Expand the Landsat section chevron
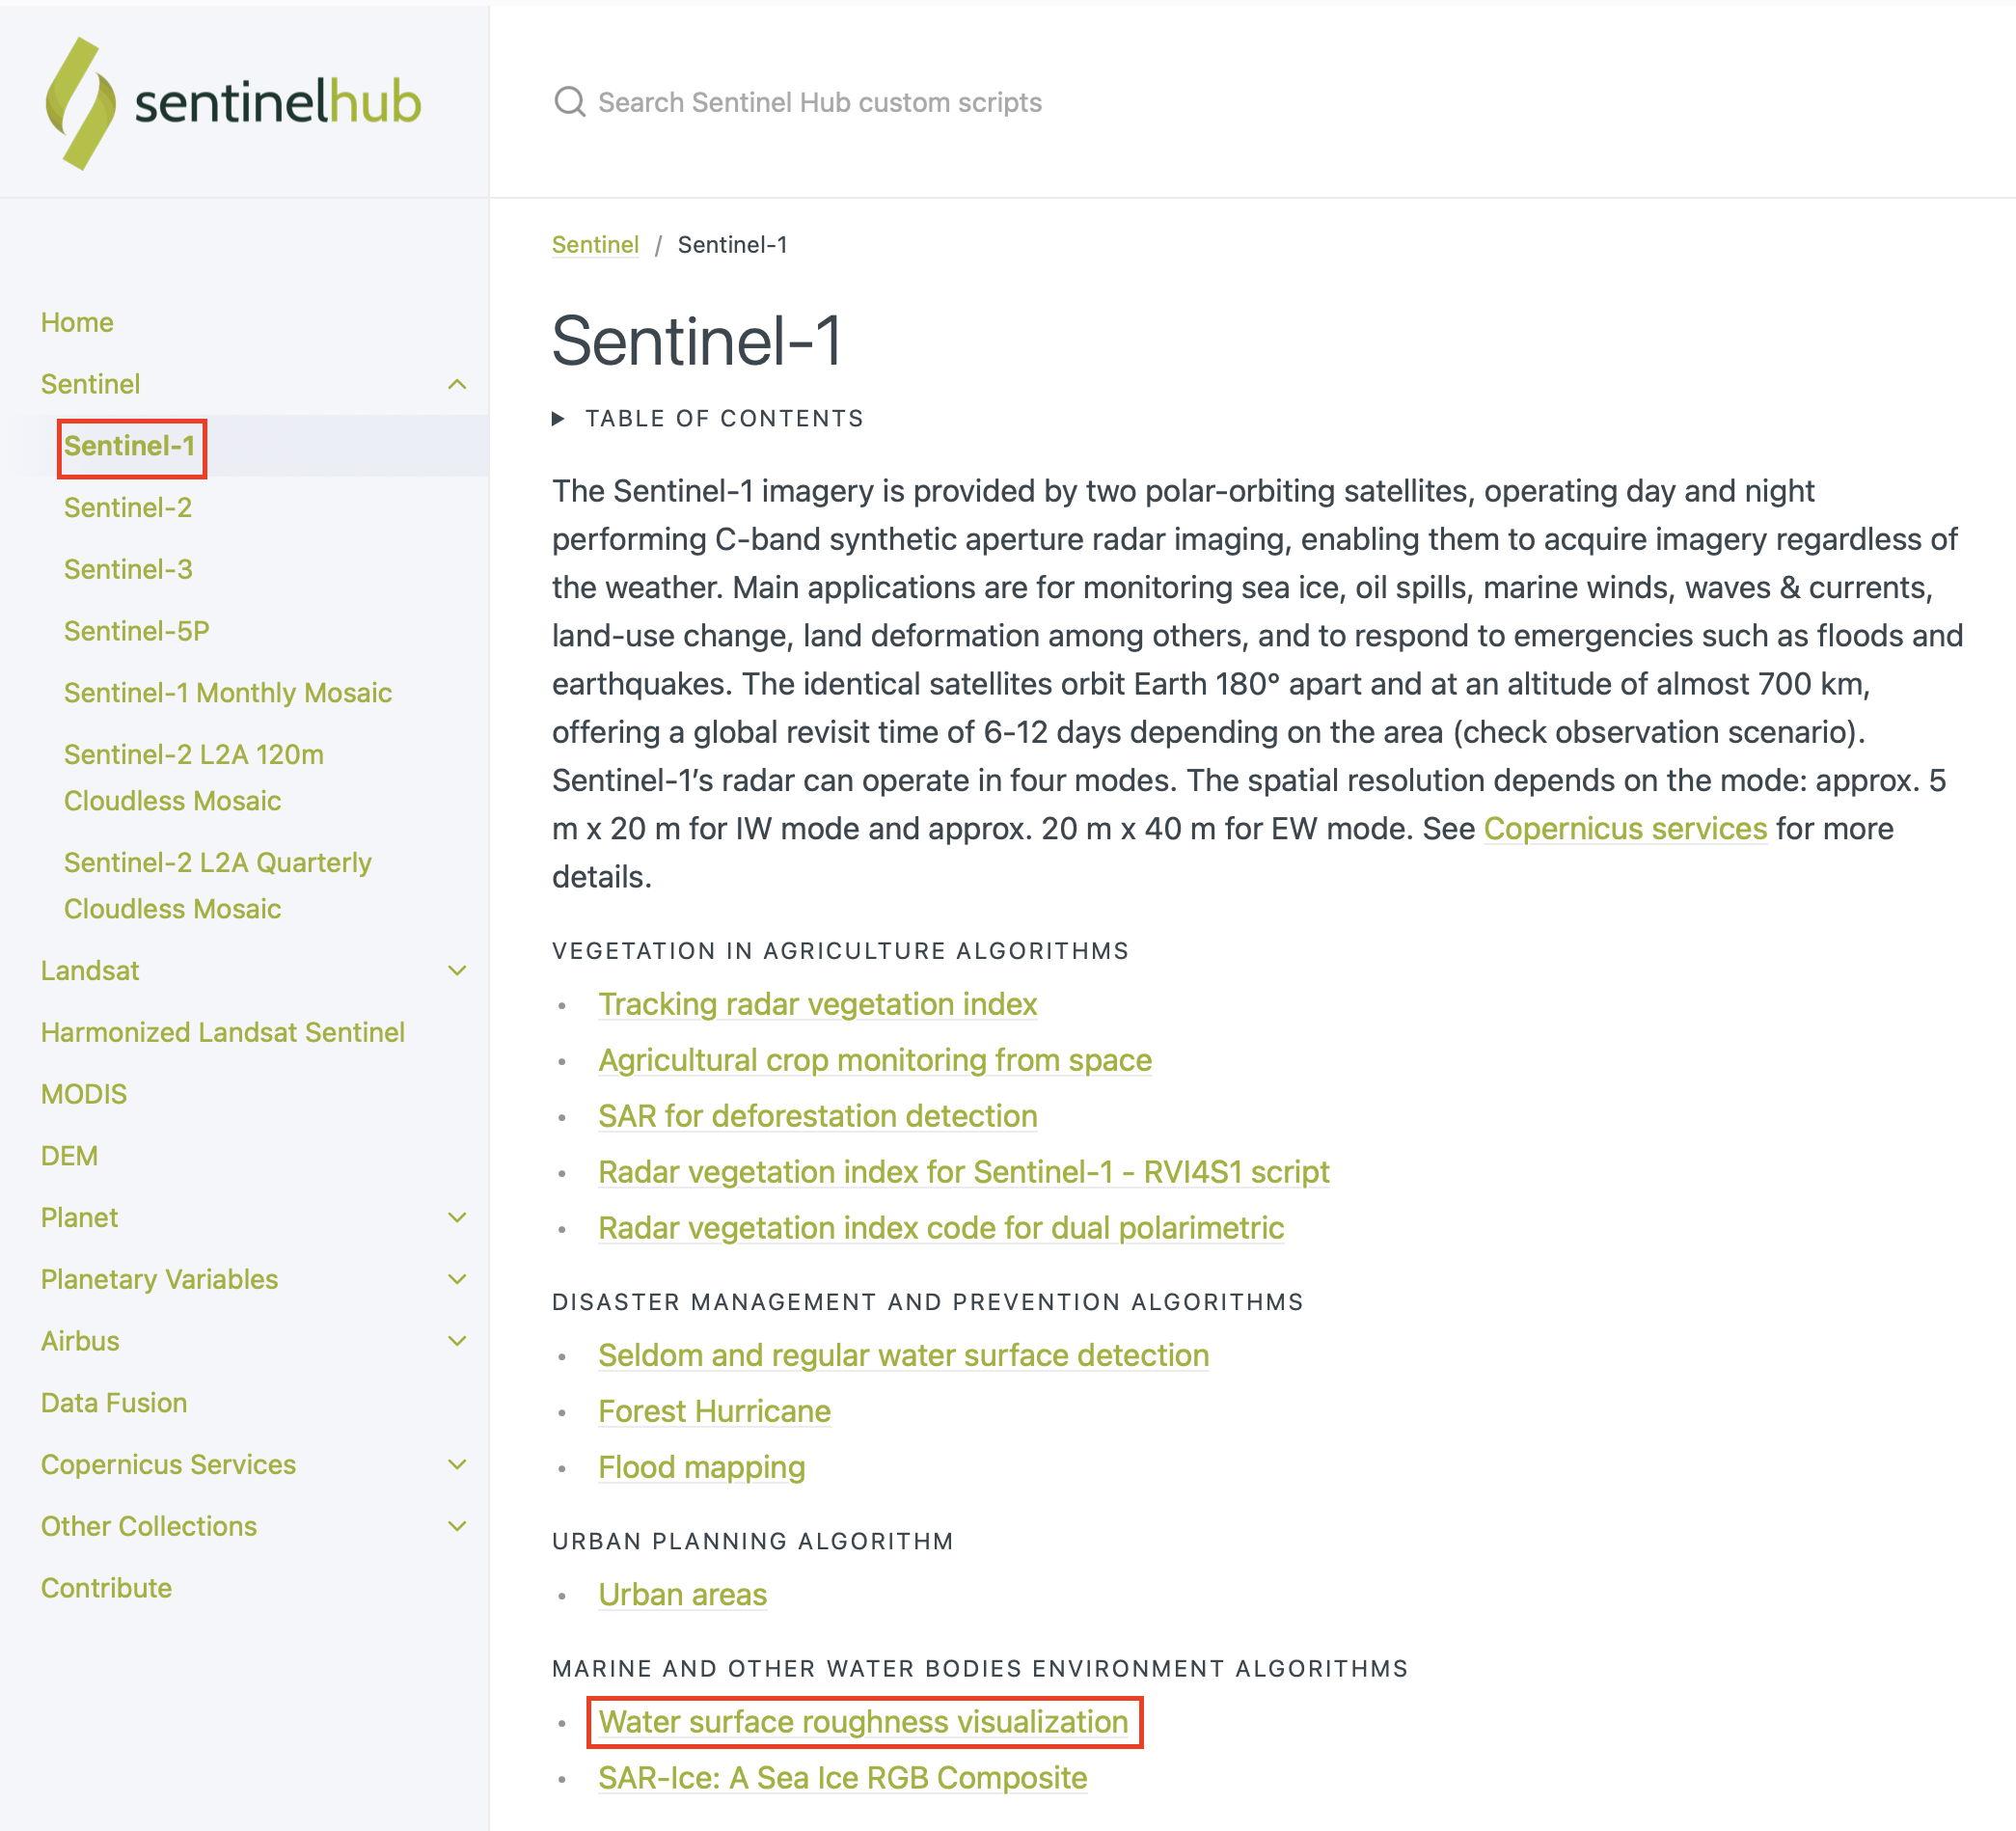The image size is (2016, 1831). click(457, 970)
